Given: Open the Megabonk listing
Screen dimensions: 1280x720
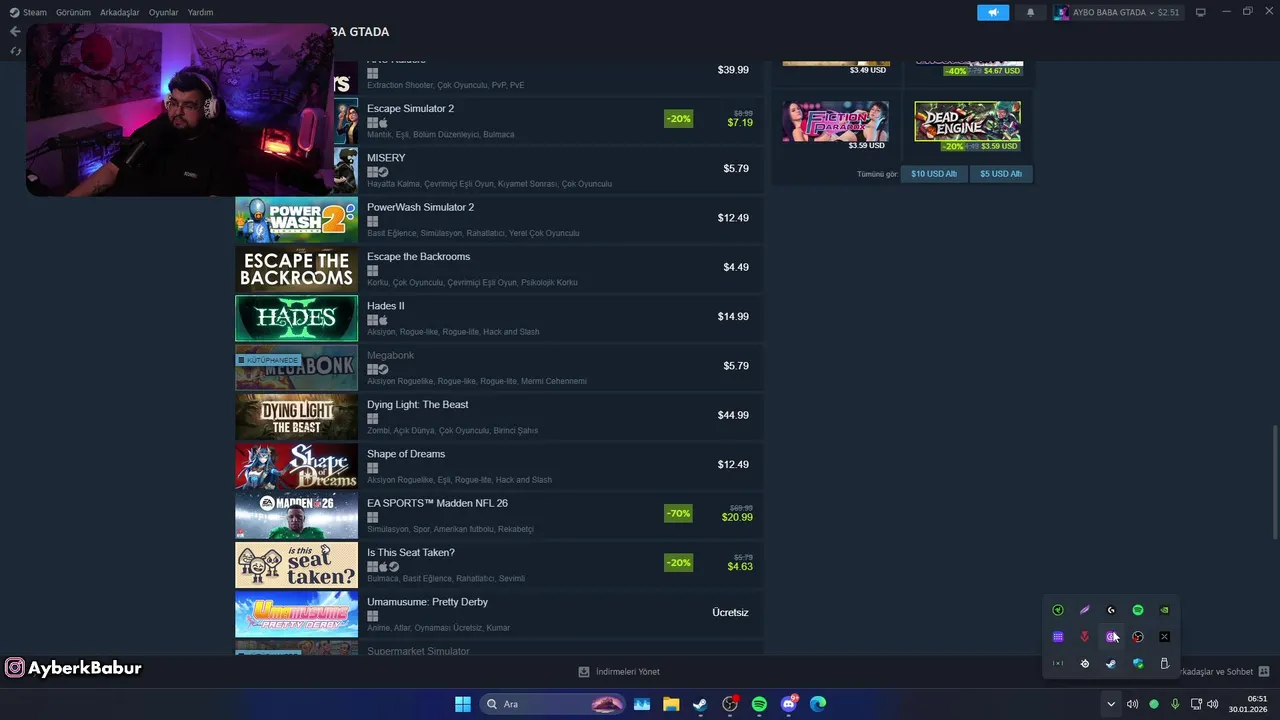Looking at the screenshot, I should click(499, 368).
